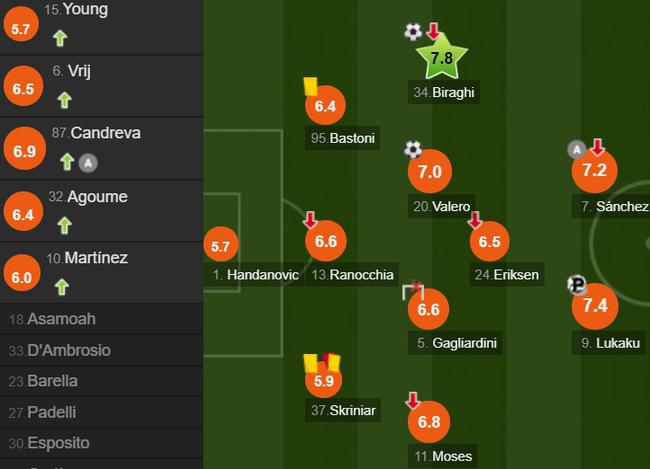The width and height of the screenshot is (650, 469).
Task: Click the penalty ball icon above Lukaku
Action: pos(576,284)
